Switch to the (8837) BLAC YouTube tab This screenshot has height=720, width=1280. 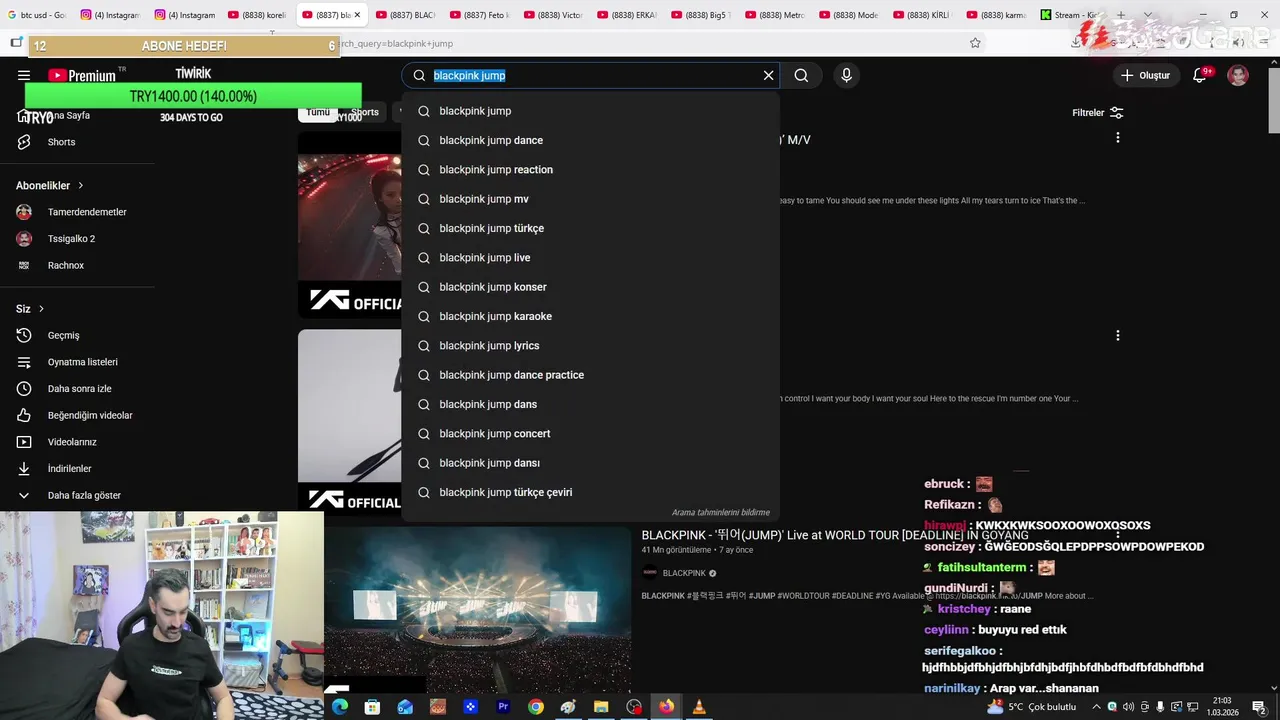click(407, 15)
